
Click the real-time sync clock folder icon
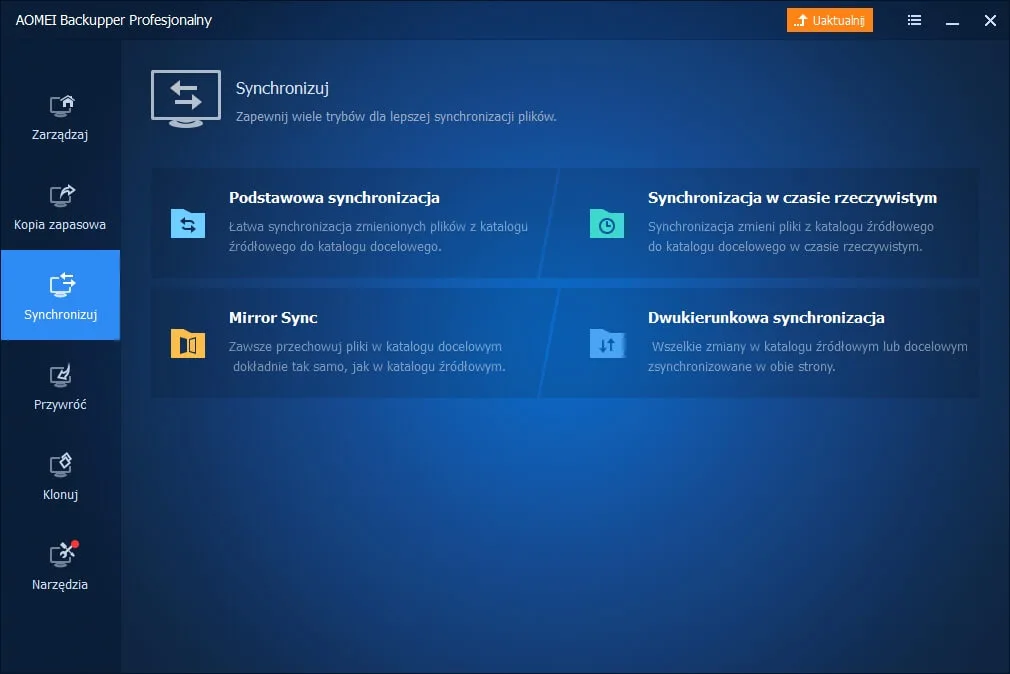coord(606,224)
